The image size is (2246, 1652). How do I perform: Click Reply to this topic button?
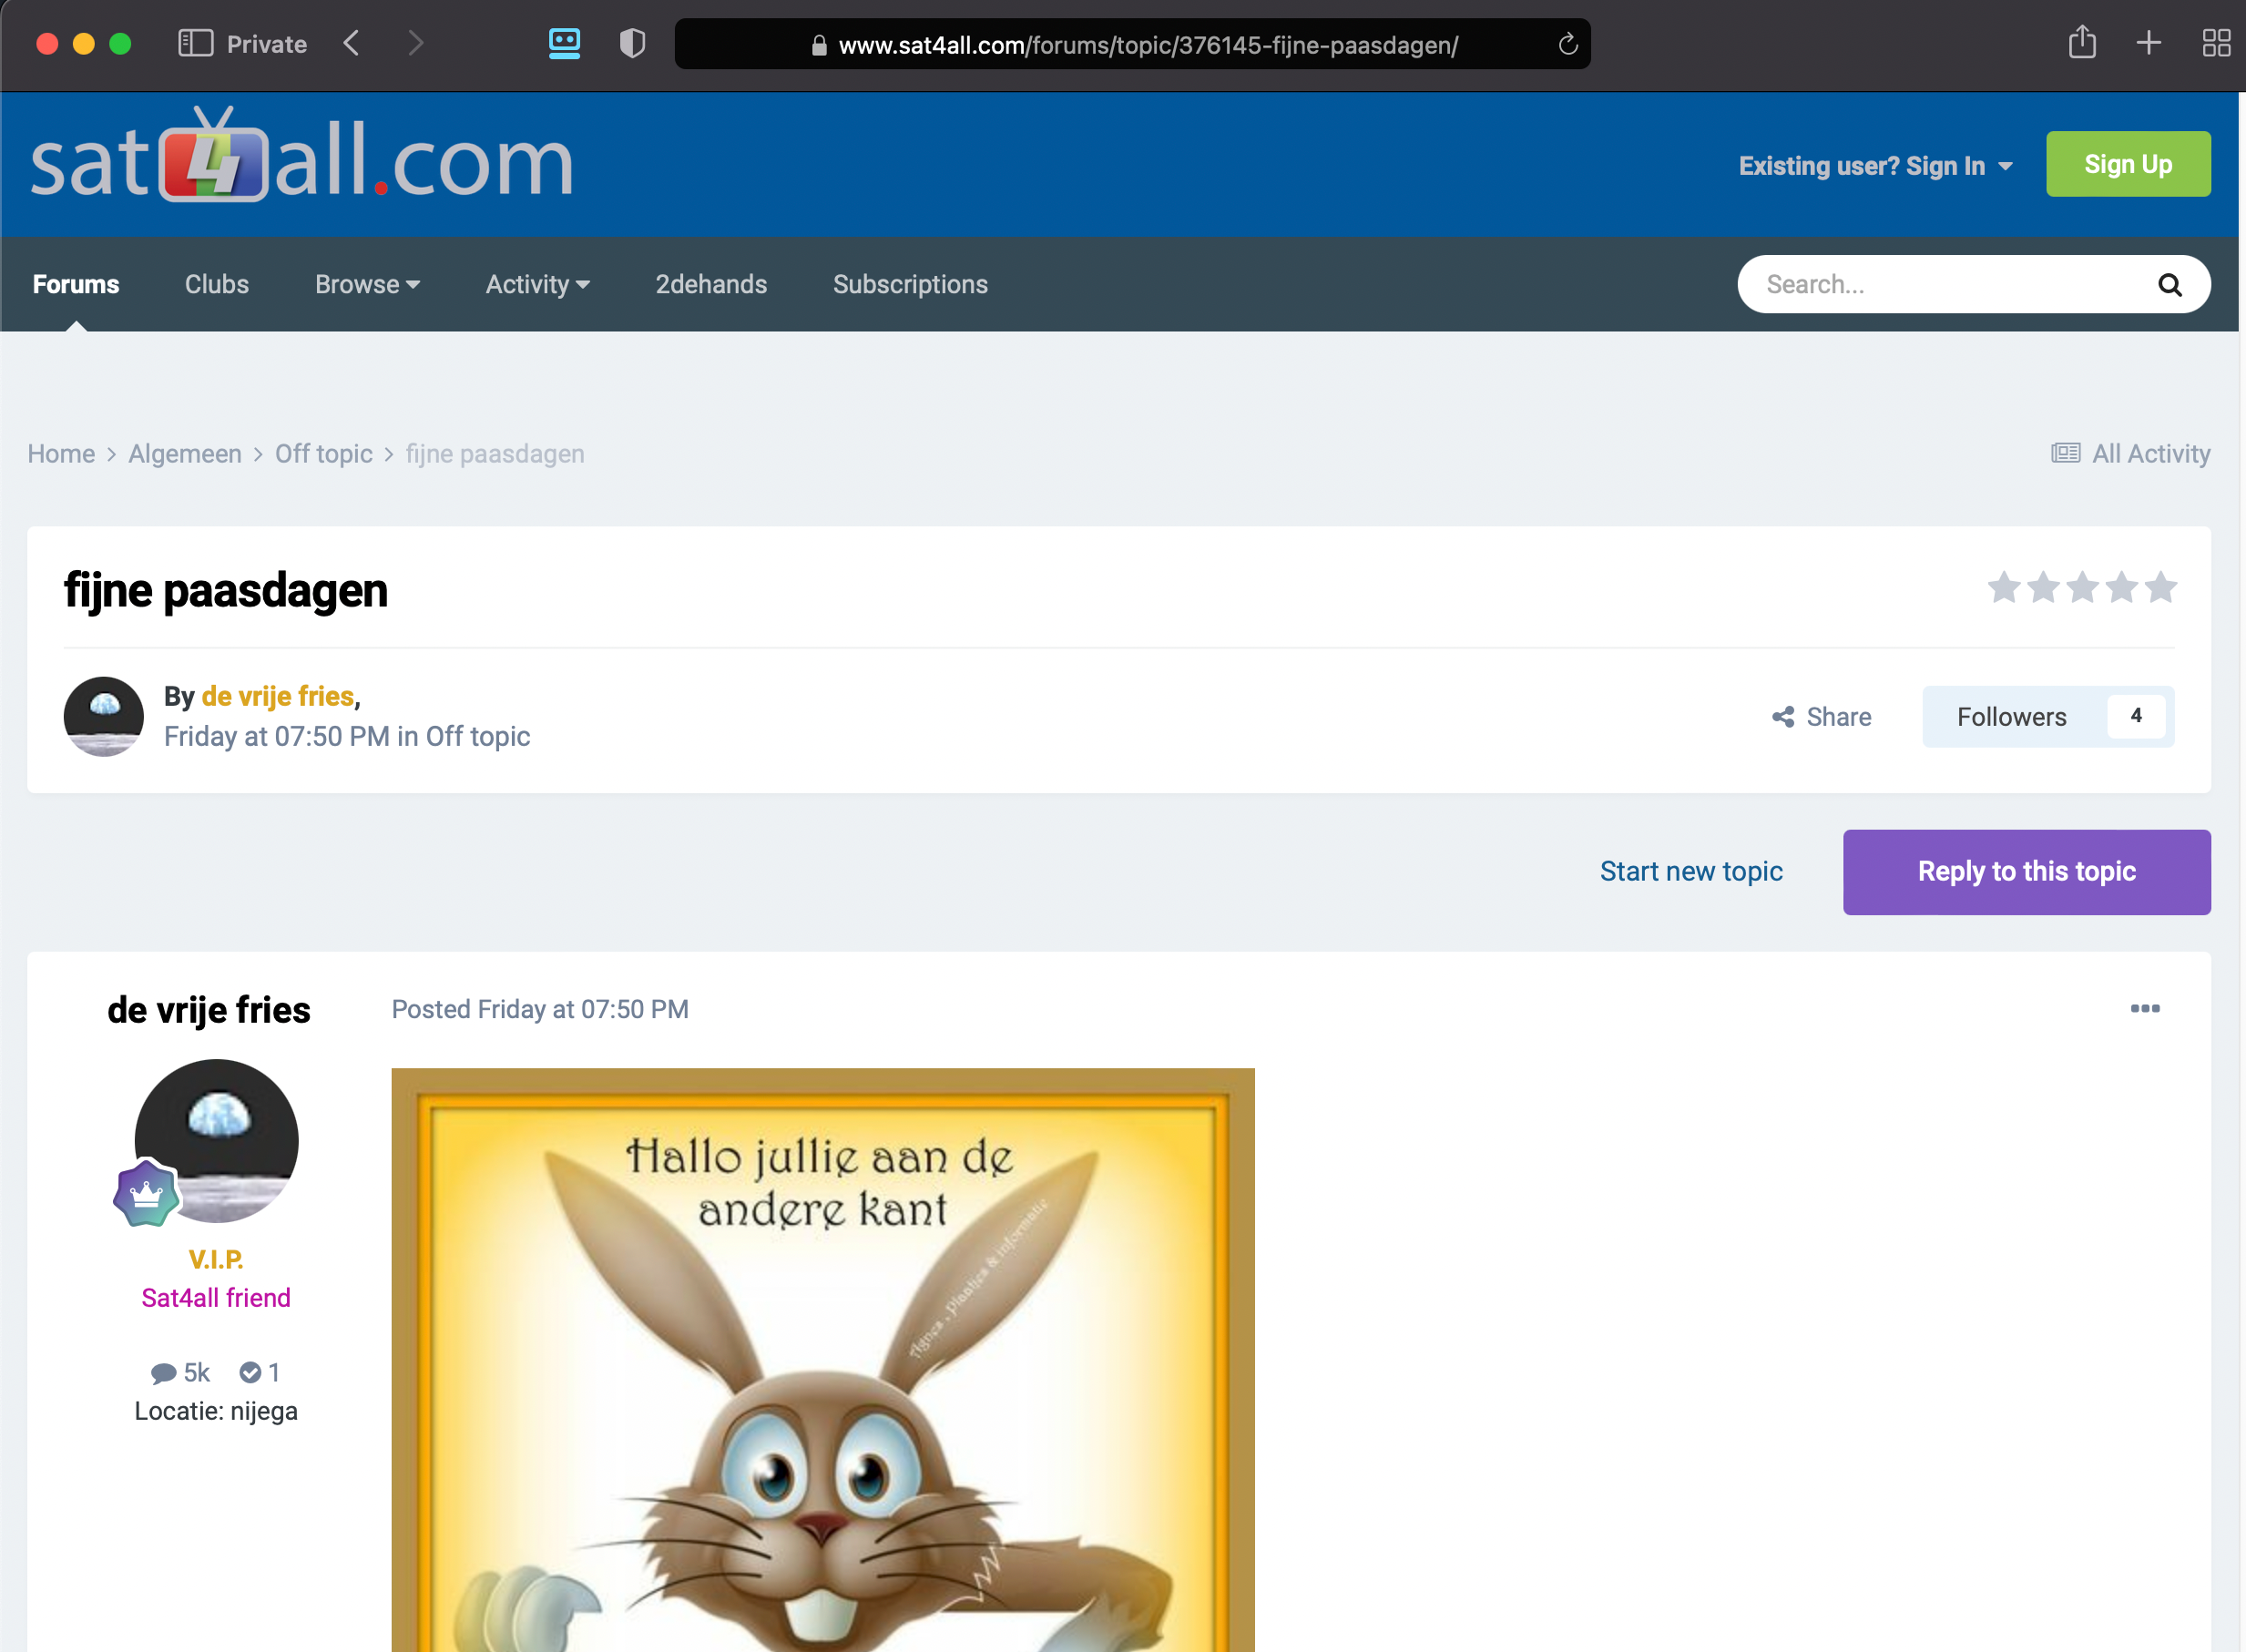coord(2026,872)
